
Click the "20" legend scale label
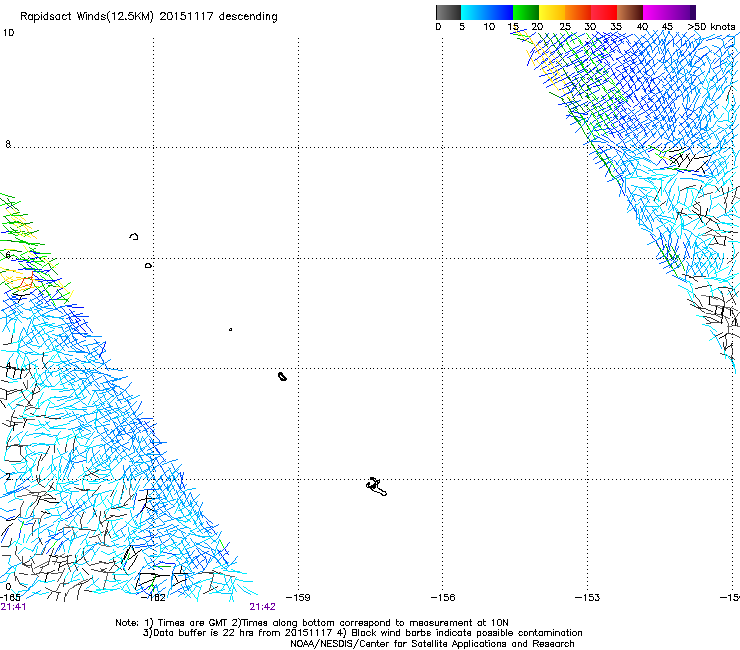click(x=537, y=27)
